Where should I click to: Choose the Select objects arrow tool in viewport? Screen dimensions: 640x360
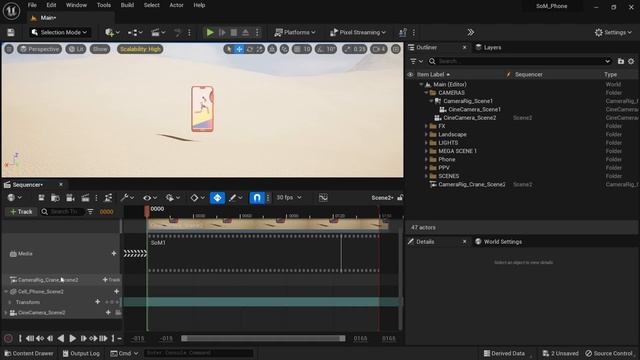pos(229,49)
